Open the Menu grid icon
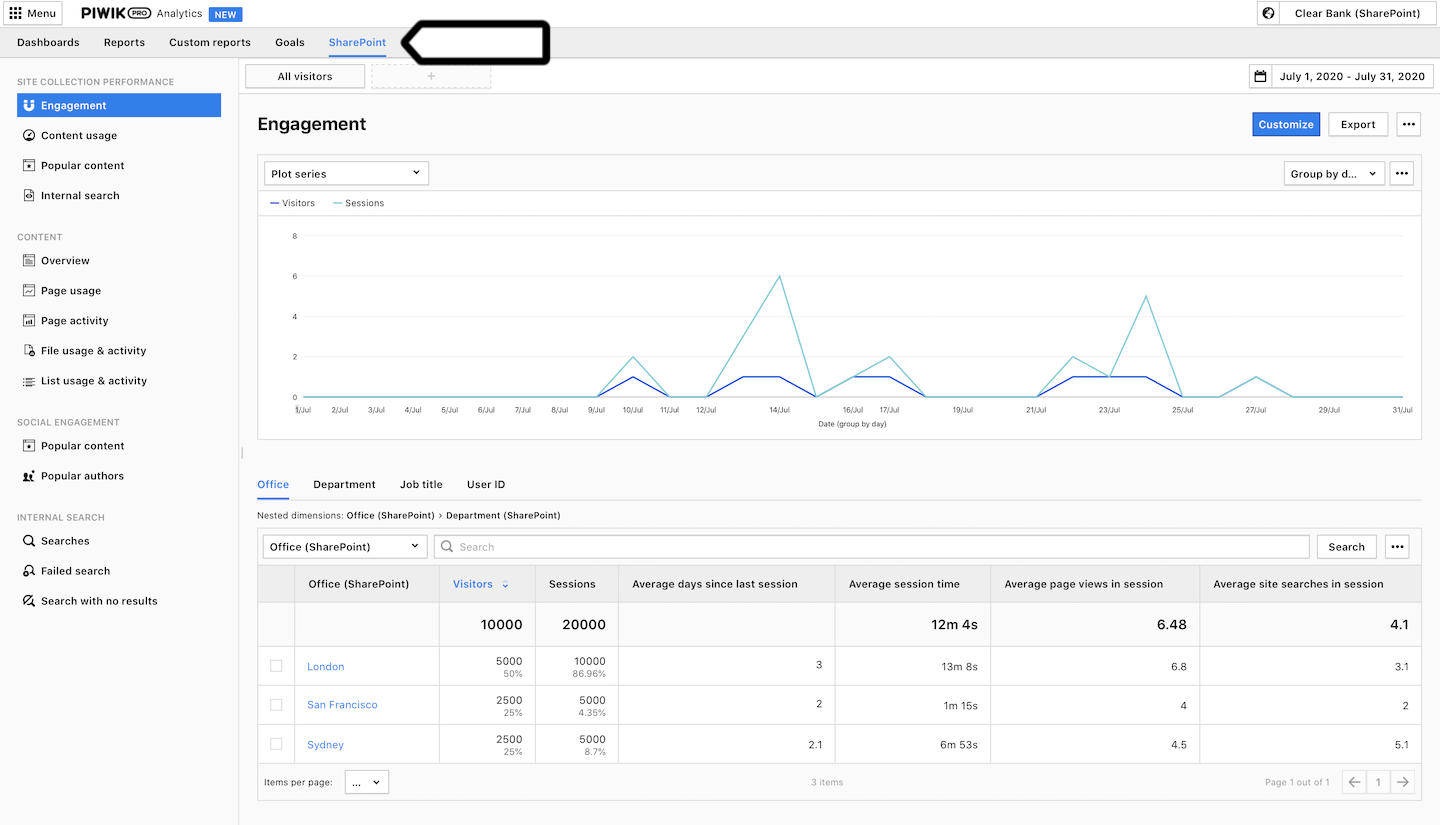Screen dimensions: 1440x825 [x=15, y=14]
